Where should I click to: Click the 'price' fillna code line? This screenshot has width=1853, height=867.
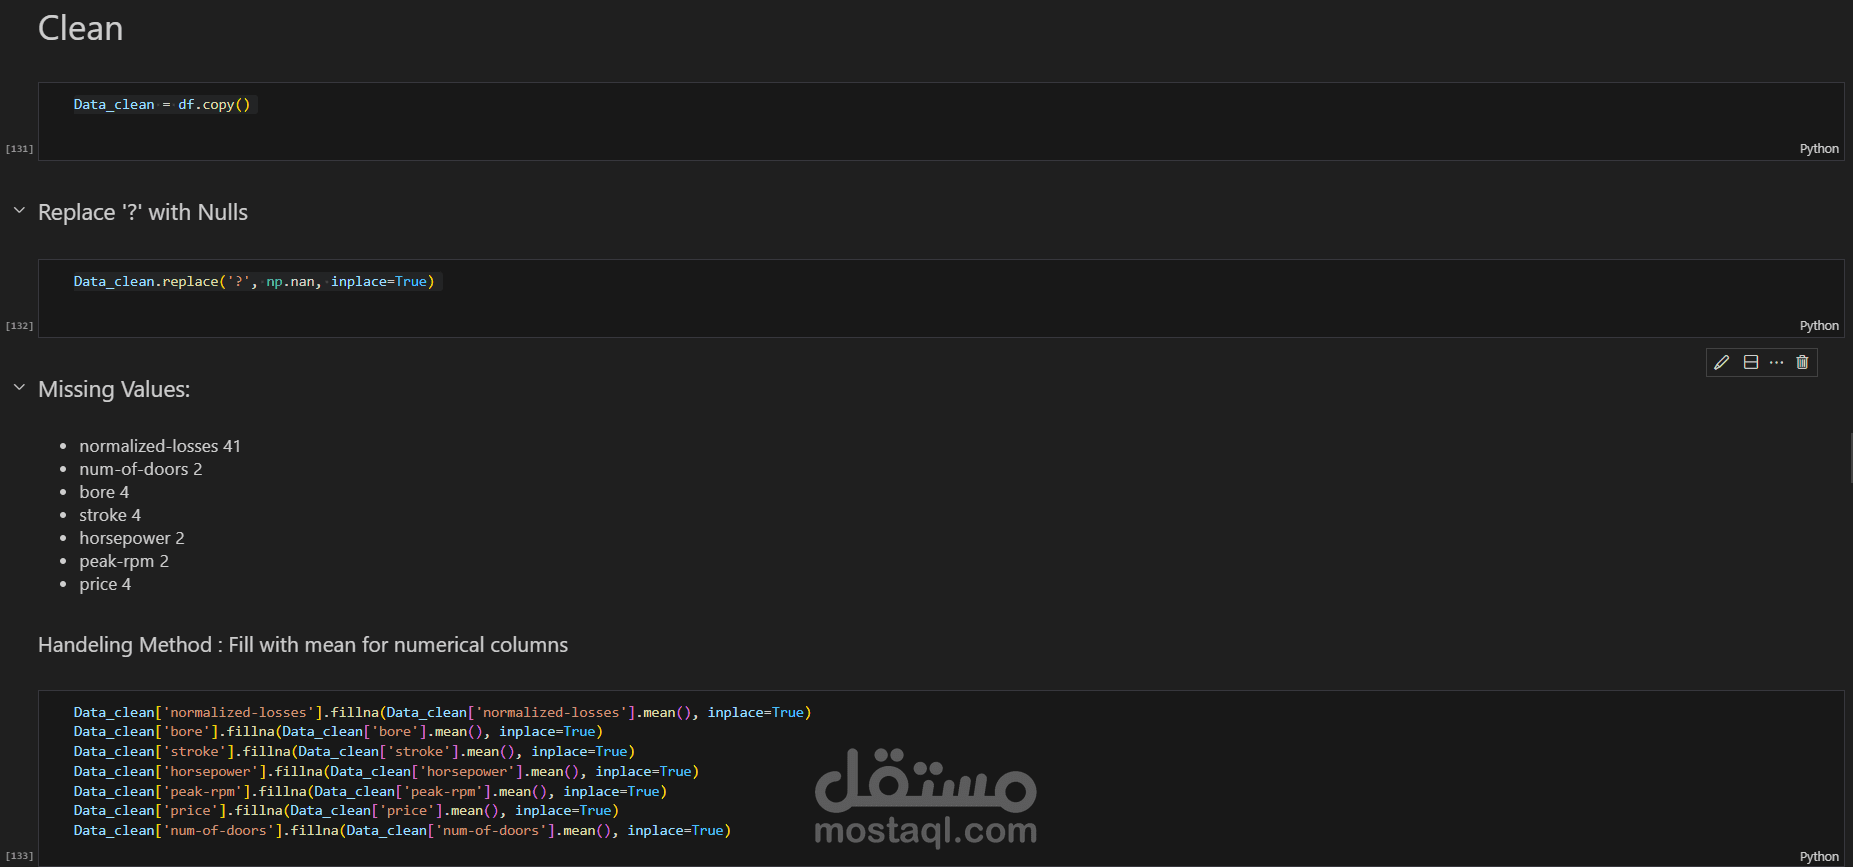point(346,811)
